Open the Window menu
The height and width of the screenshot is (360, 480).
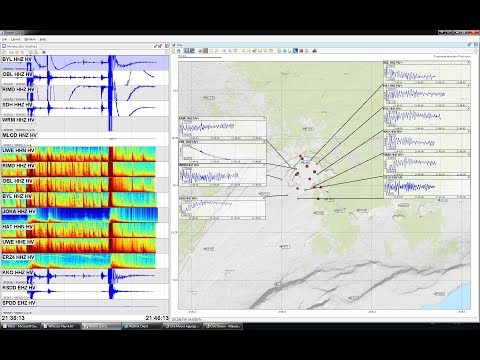point(29,39)
